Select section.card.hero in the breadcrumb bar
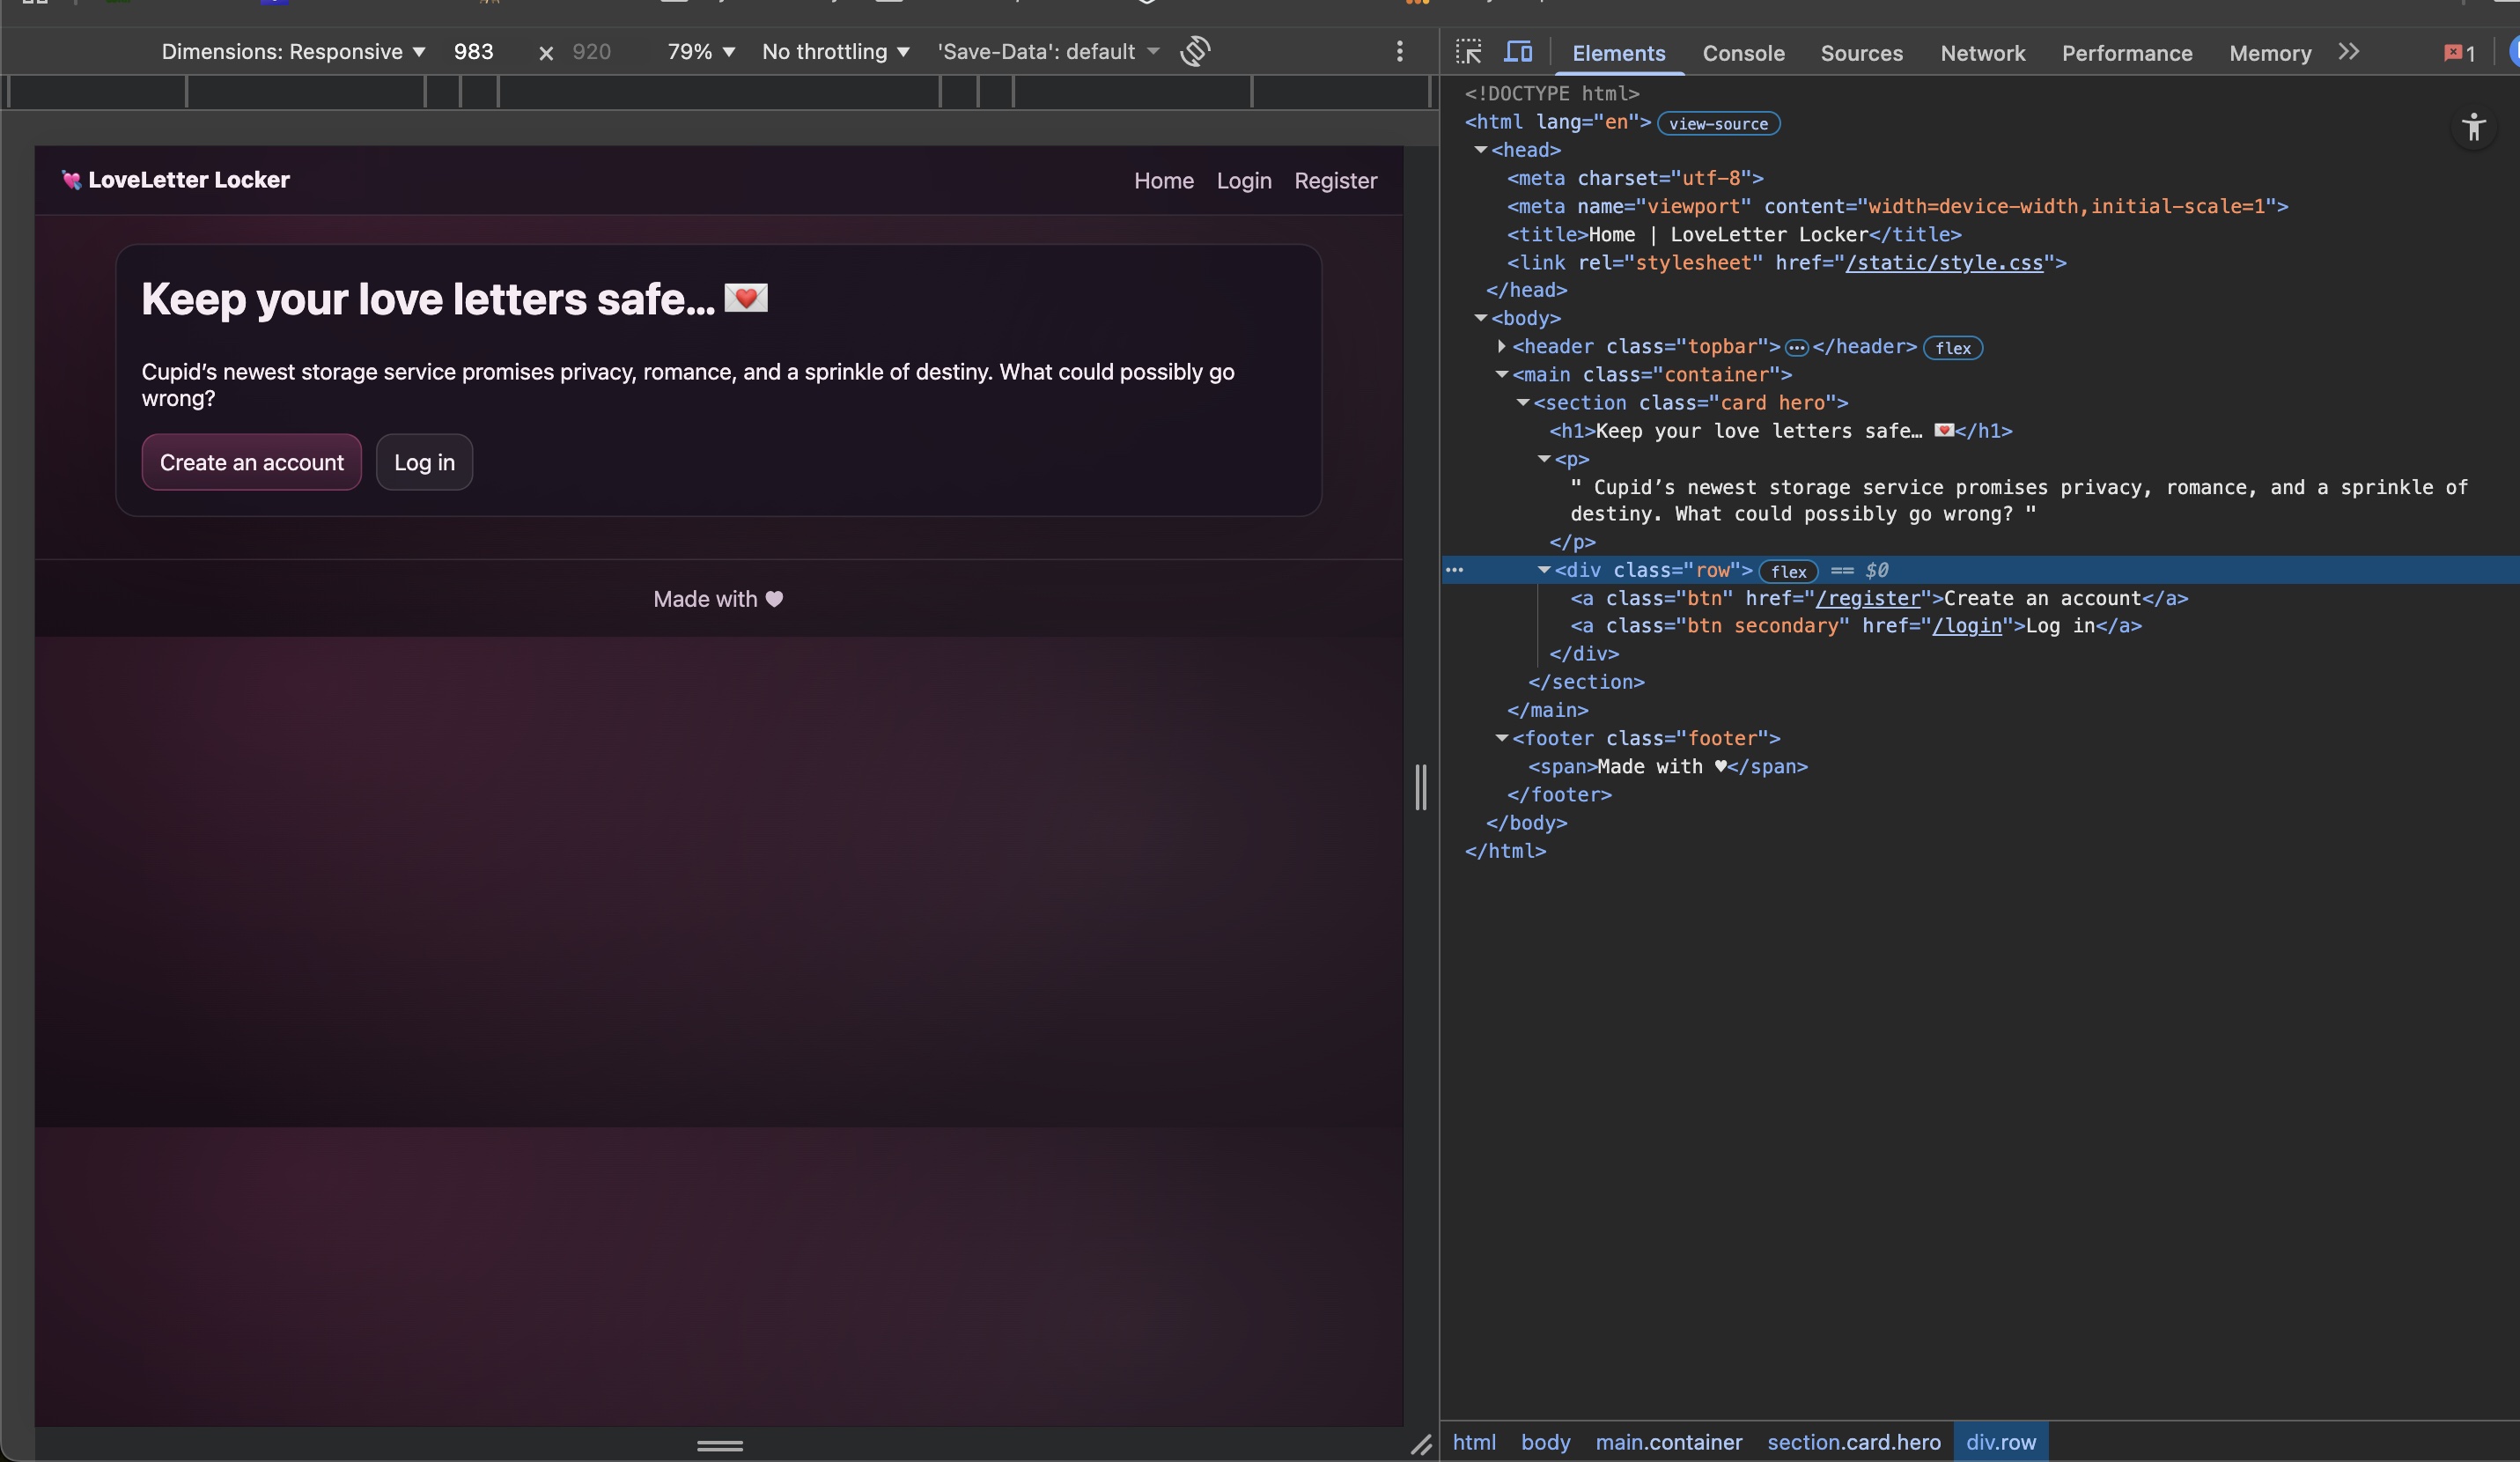The width and height of the screenshot is (2520, 1462). (1852, 1442)
